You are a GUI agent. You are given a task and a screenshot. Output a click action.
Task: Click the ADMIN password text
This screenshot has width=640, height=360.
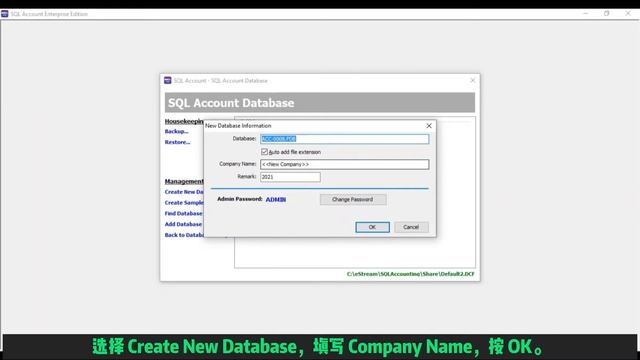[276, 200]
